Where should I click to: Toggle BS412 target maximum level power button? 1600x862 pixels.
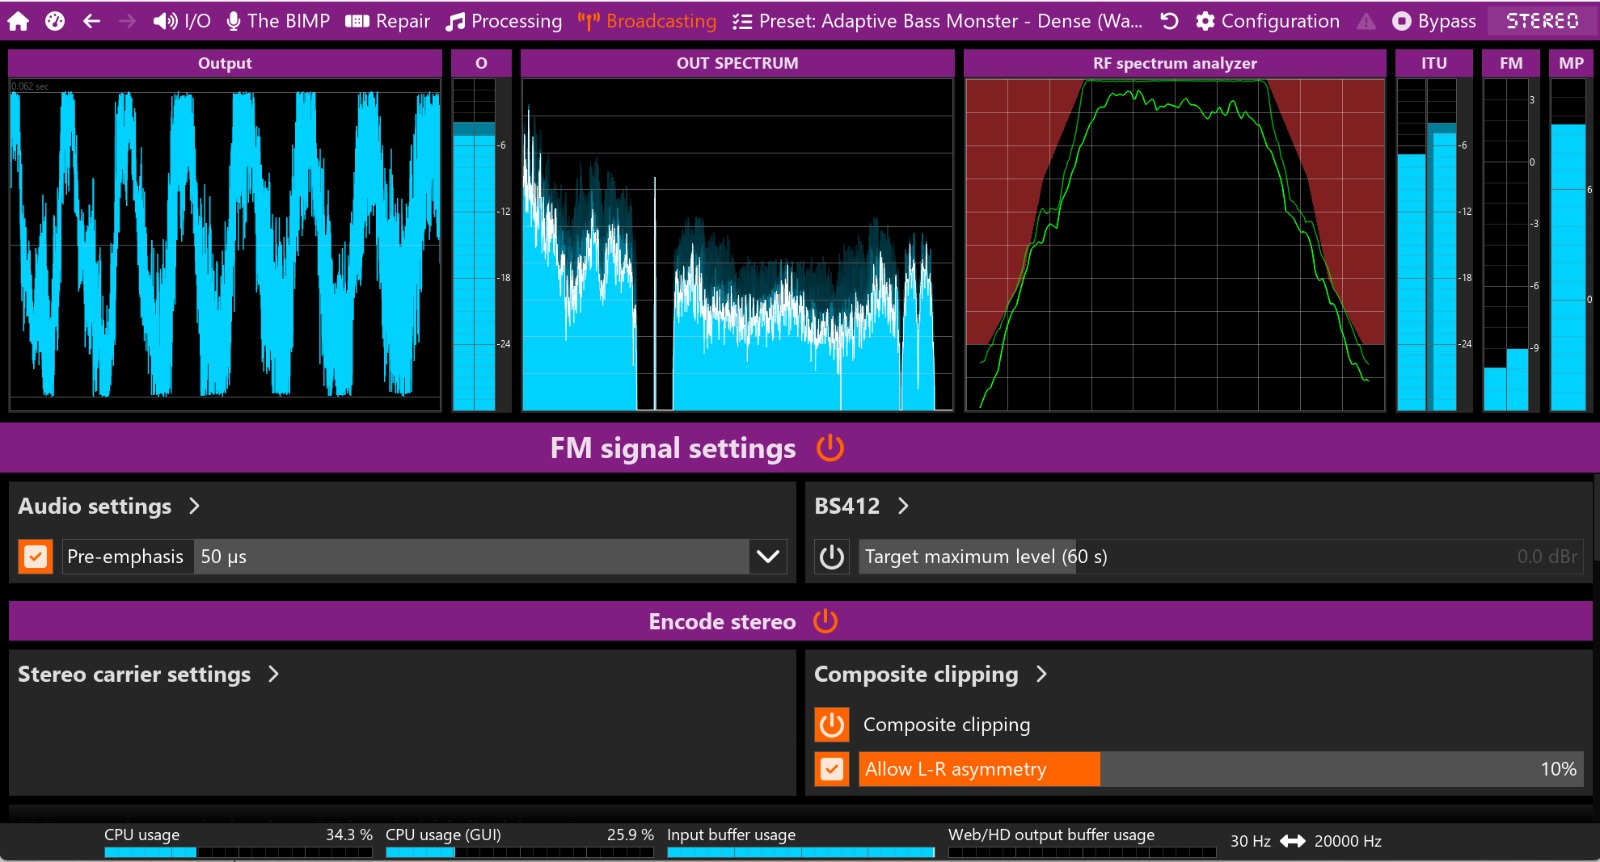click(x=832, y=557)
